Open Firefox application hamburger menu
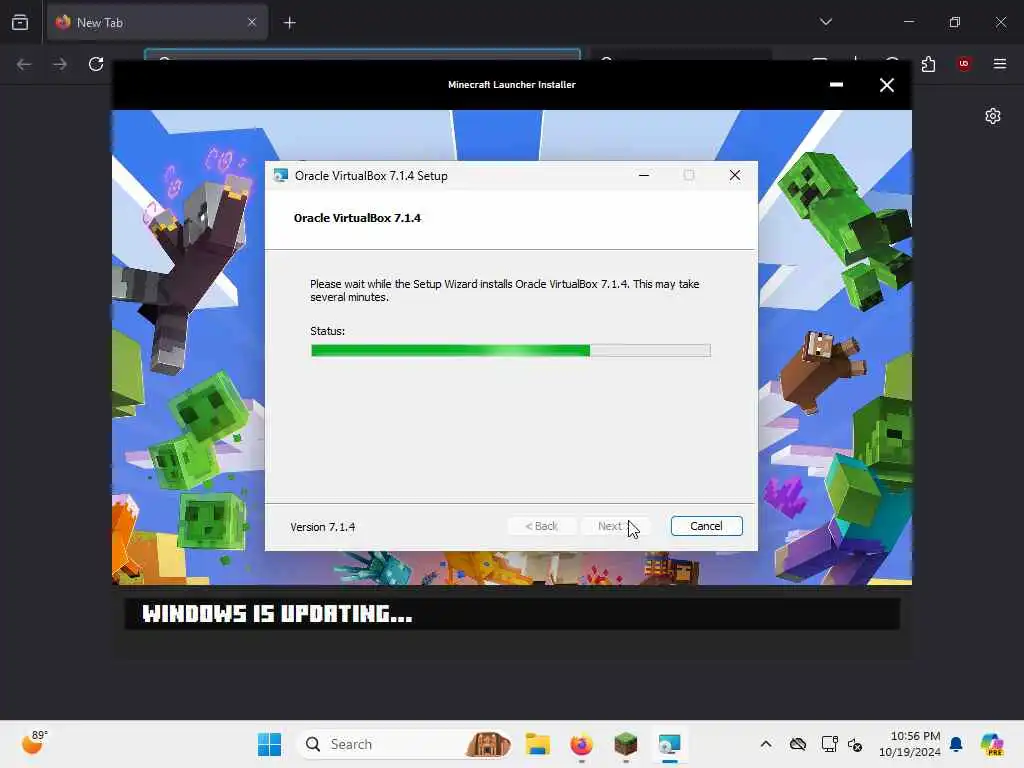The width and height of the screenshot is (1024, 768). click(x=1000, y=64)
